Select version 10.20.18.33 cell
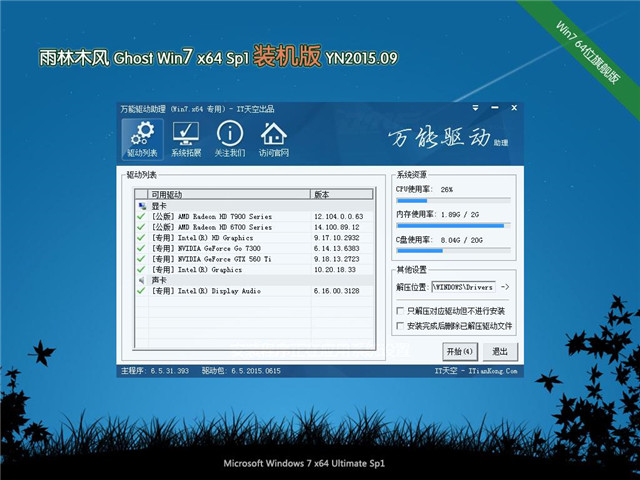The height and width of the screenshot is (480, 640). [x=335, y=270]
